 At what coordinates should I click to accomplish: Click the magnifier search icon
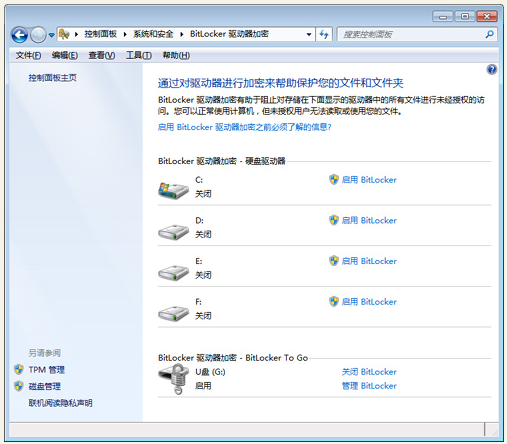pyautogui.click(x=490, y=34)
